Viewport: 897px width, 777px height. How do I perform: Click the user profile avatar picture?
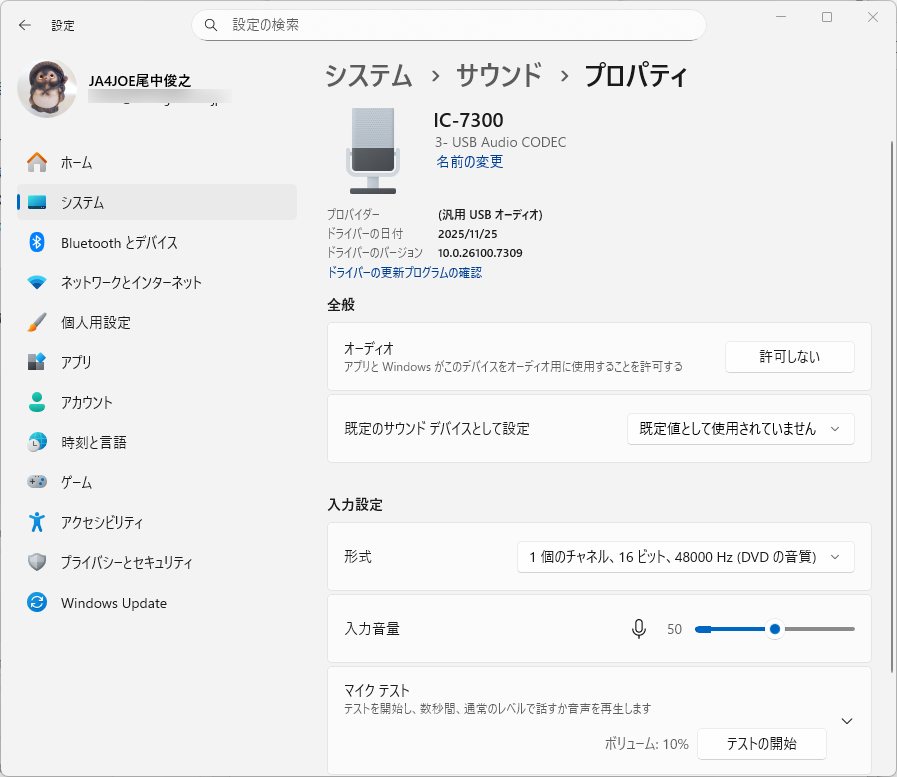pos(47,89)
